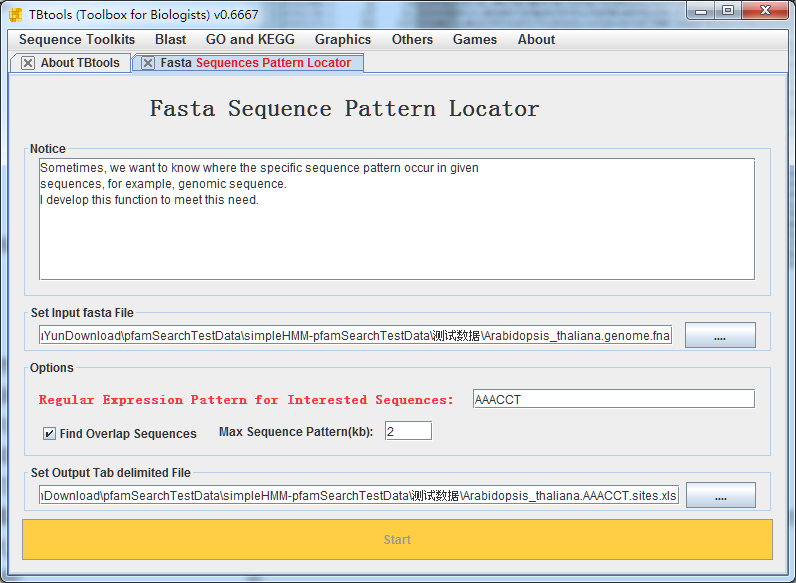Browse for the input fasta file
This screenshot has width=796, height=583.
720,335
